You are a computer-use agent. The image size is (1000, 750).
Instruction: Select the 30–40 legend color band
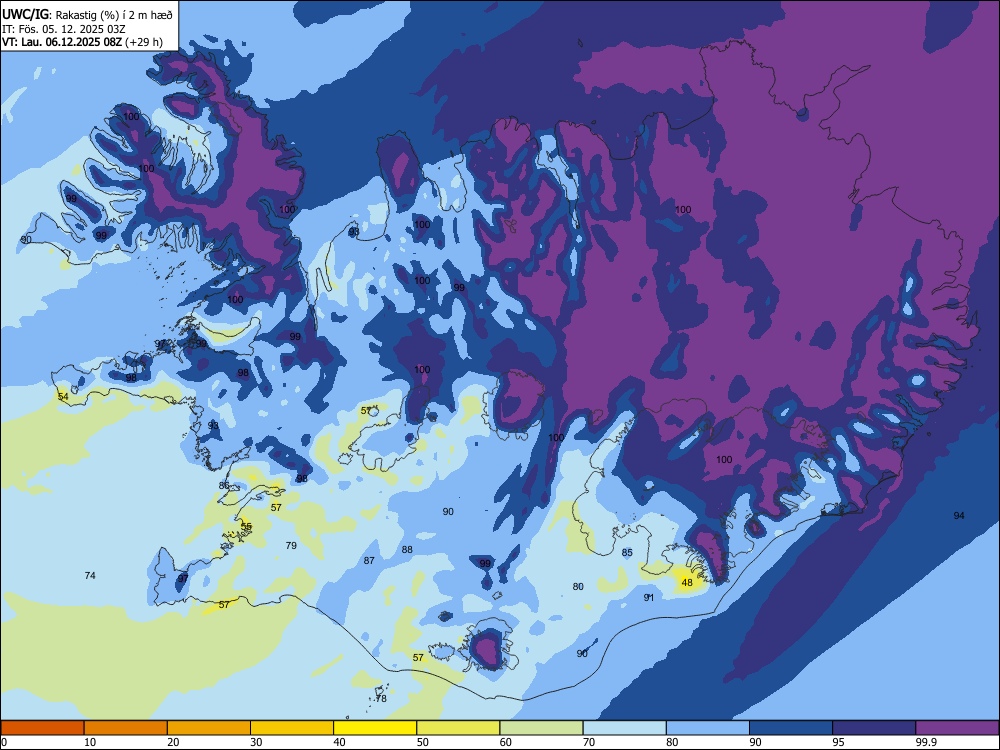point(292,728)
